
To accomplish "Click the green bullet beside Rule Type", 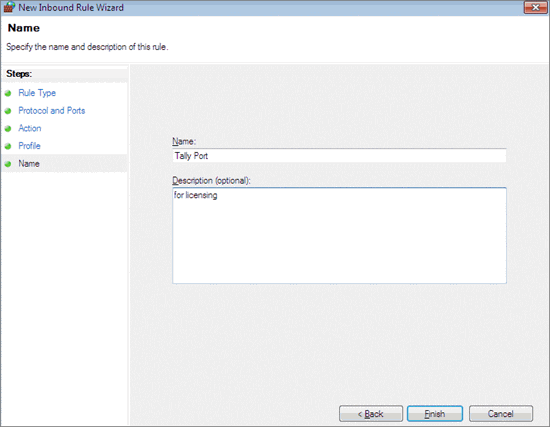I will (x=8, y=93).
